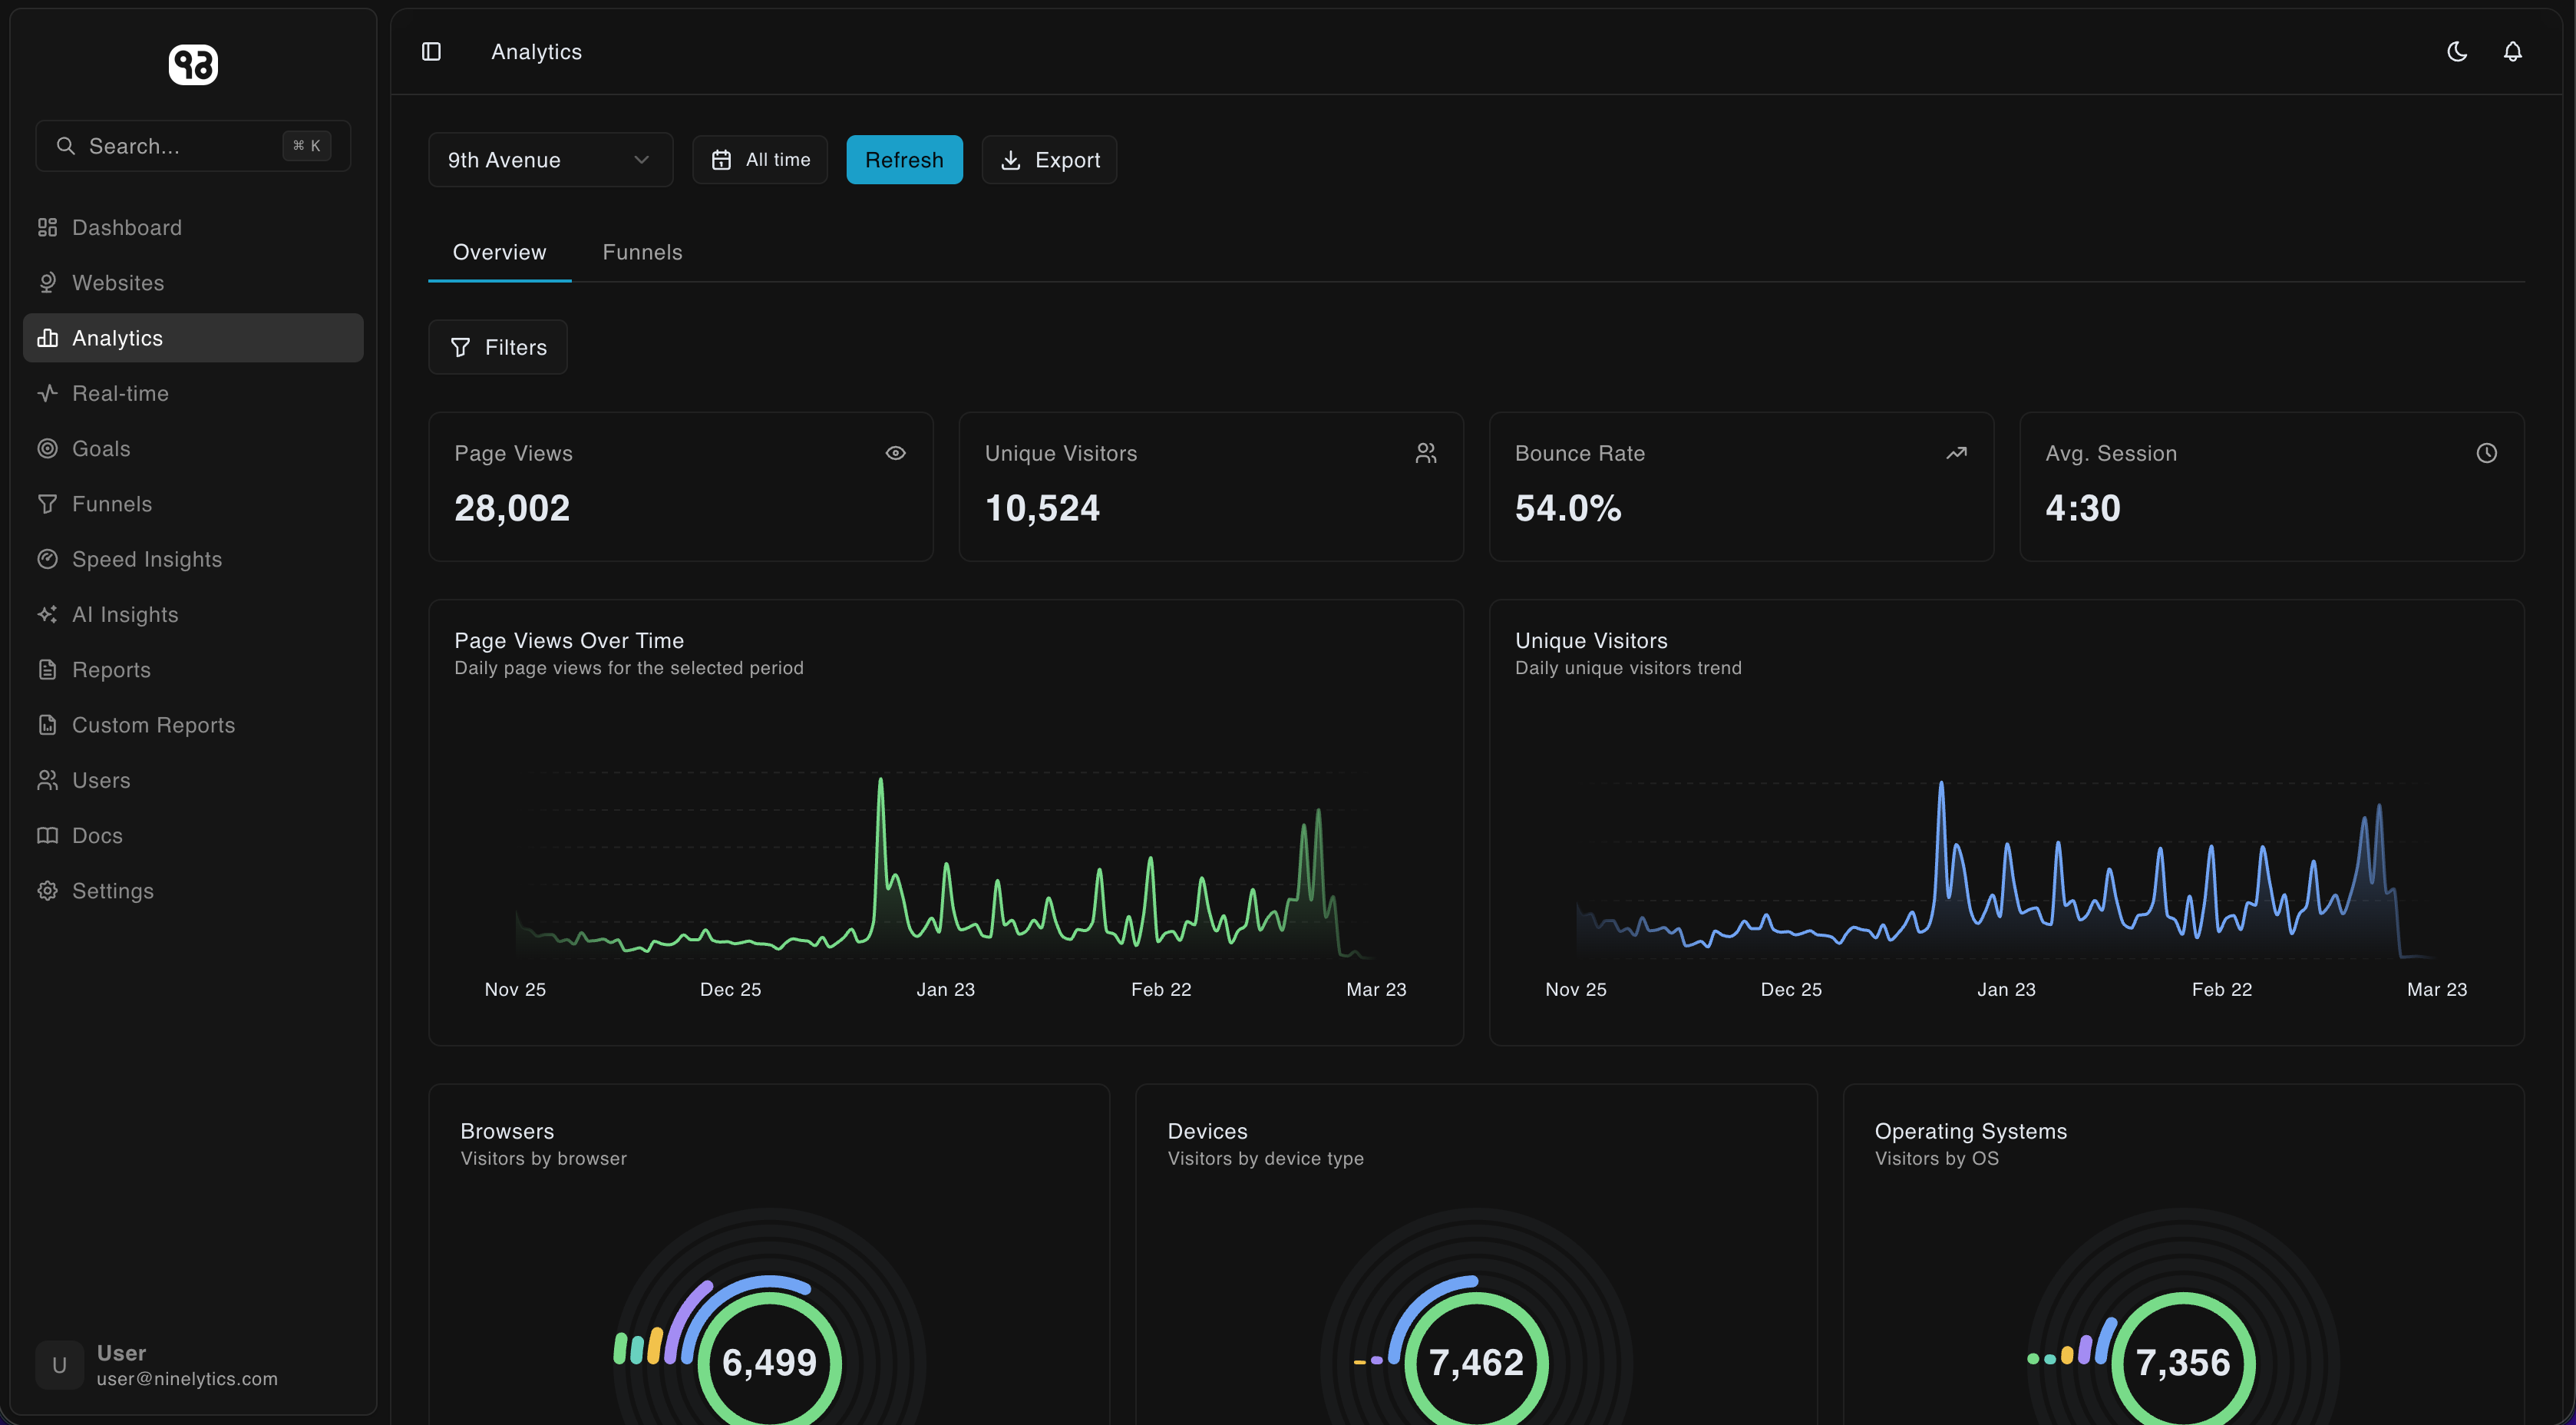The height and width of the screenshot is (1425, 2576).
Task: Click the eye icon in Page Views card
Action: [895, 453]
